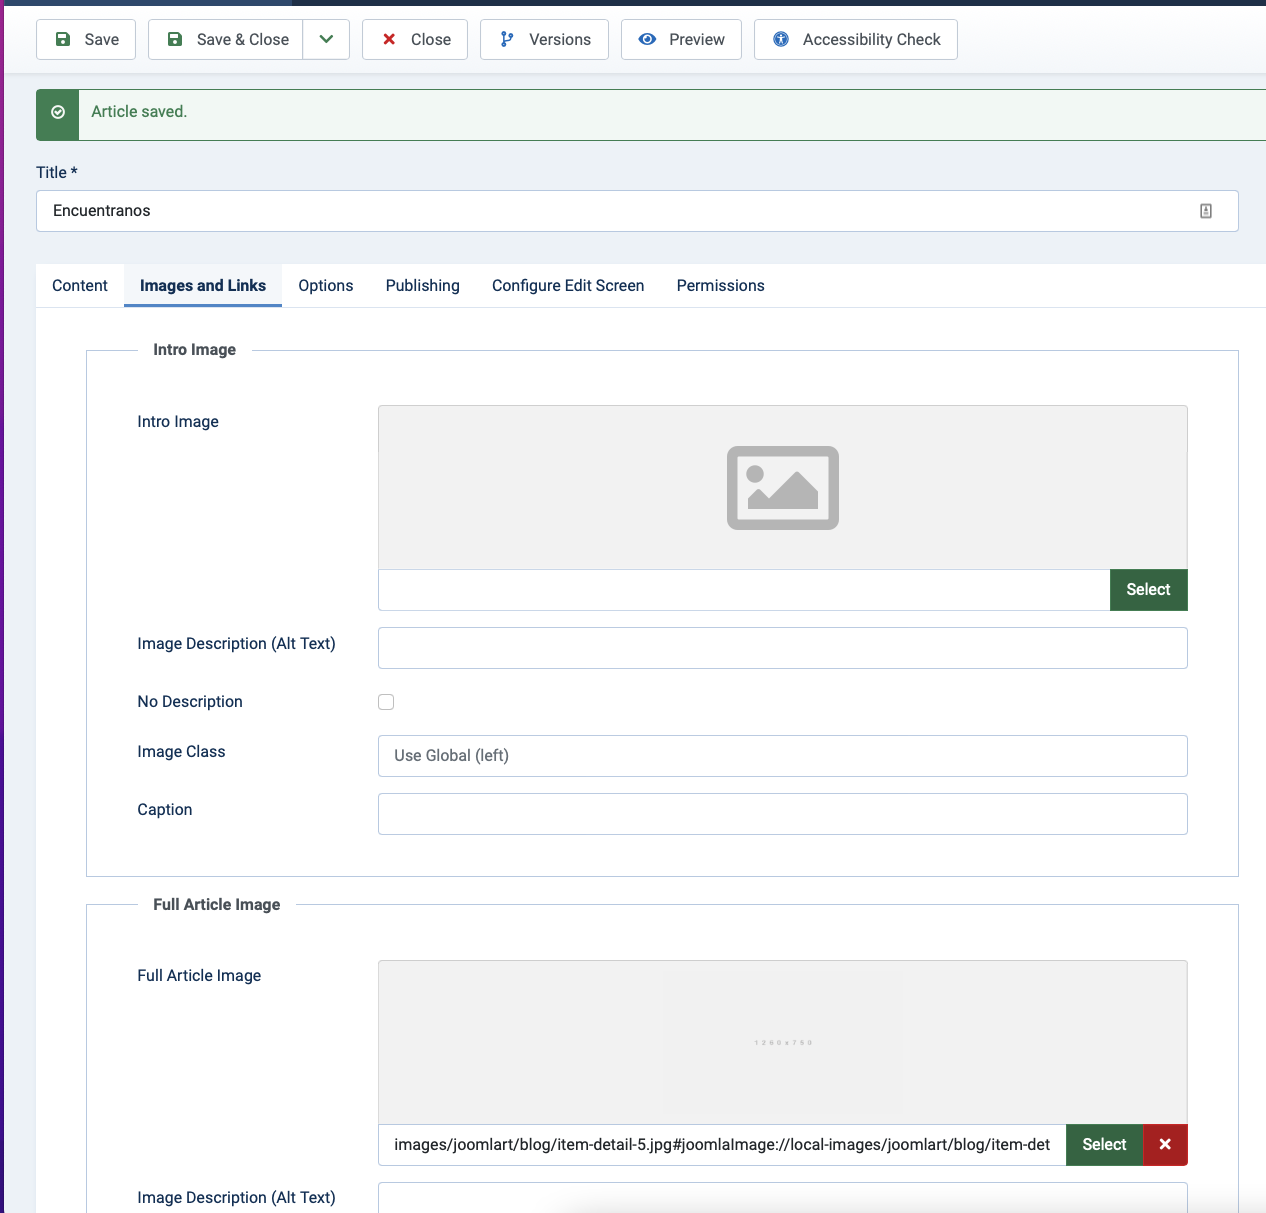Run the Accessibility Check
The height and width of the screenshot is (1213, 1266).
tap(856, 40)
